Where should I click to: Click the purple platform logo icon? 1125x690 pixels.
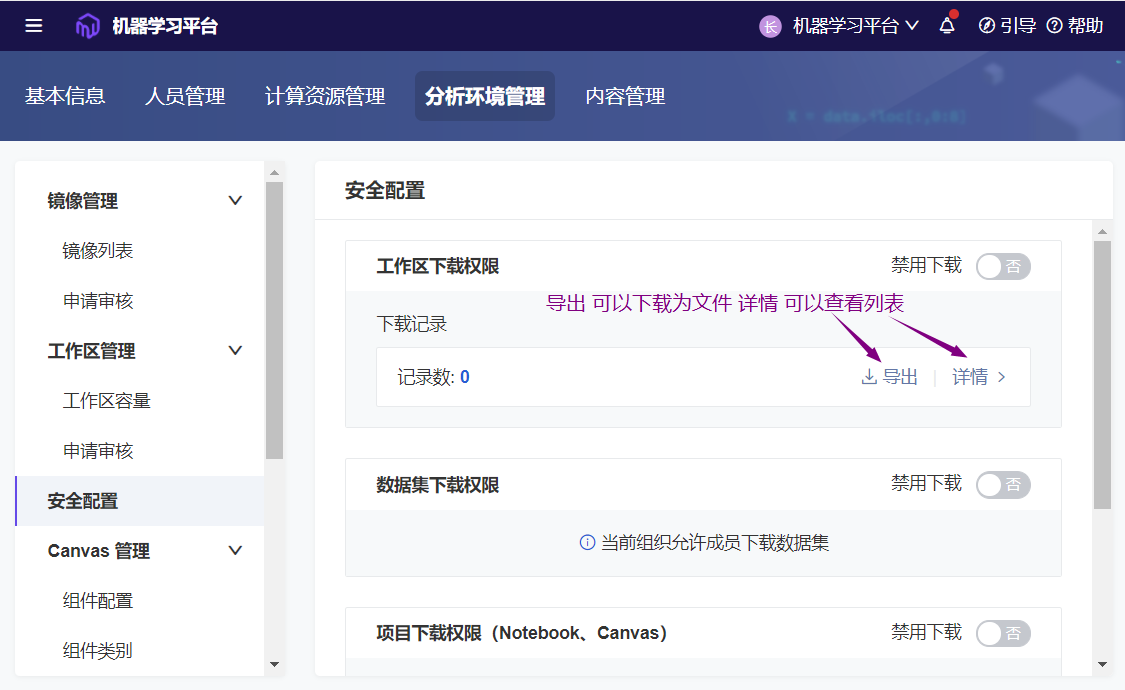pyautogui.click(x=88, y=26)
